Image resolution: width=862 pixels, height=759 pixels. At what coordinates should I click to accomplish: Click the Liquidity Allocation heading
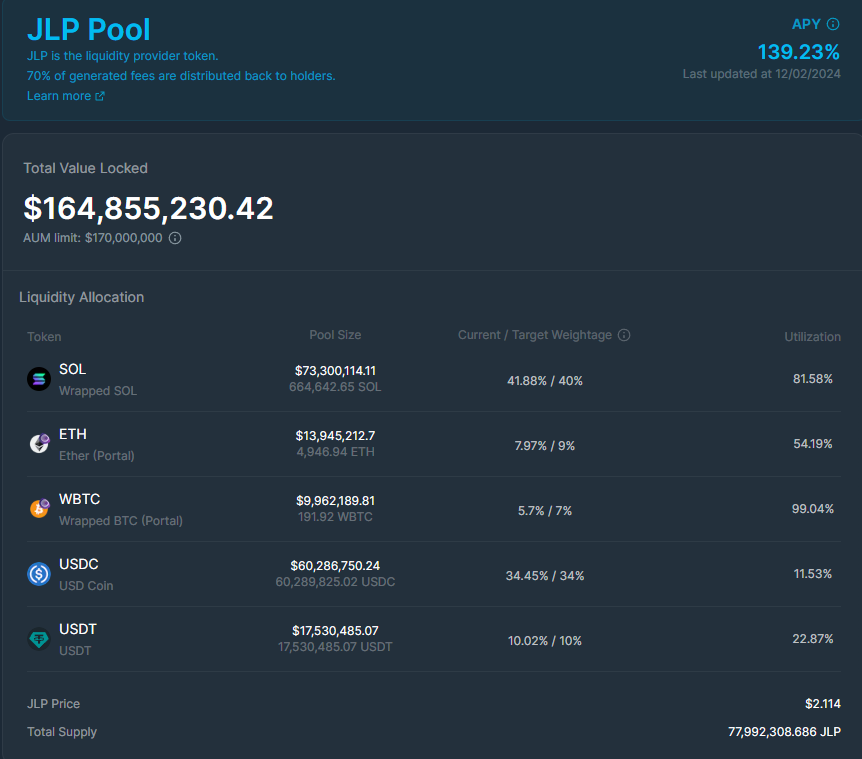click(81, 297)
